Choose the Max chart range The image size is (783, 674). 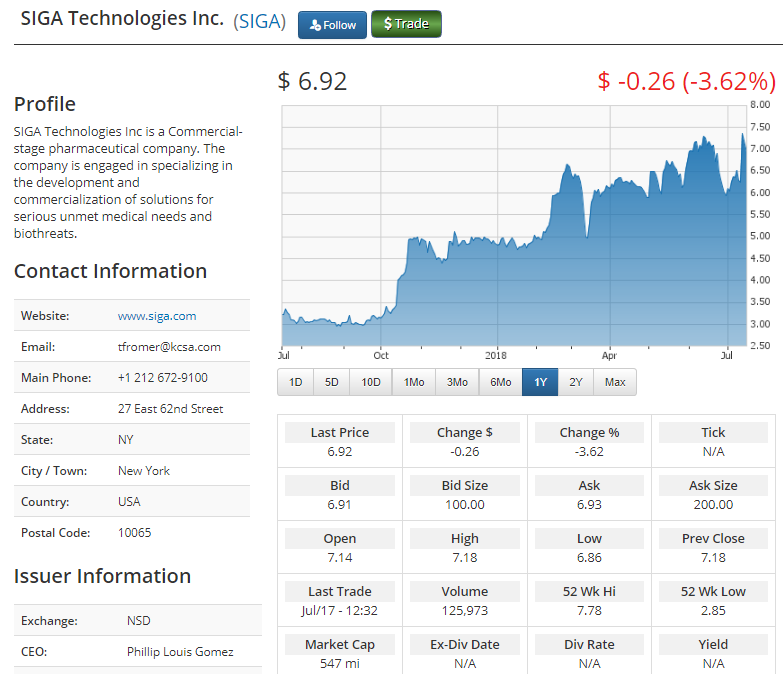(615, 382)
